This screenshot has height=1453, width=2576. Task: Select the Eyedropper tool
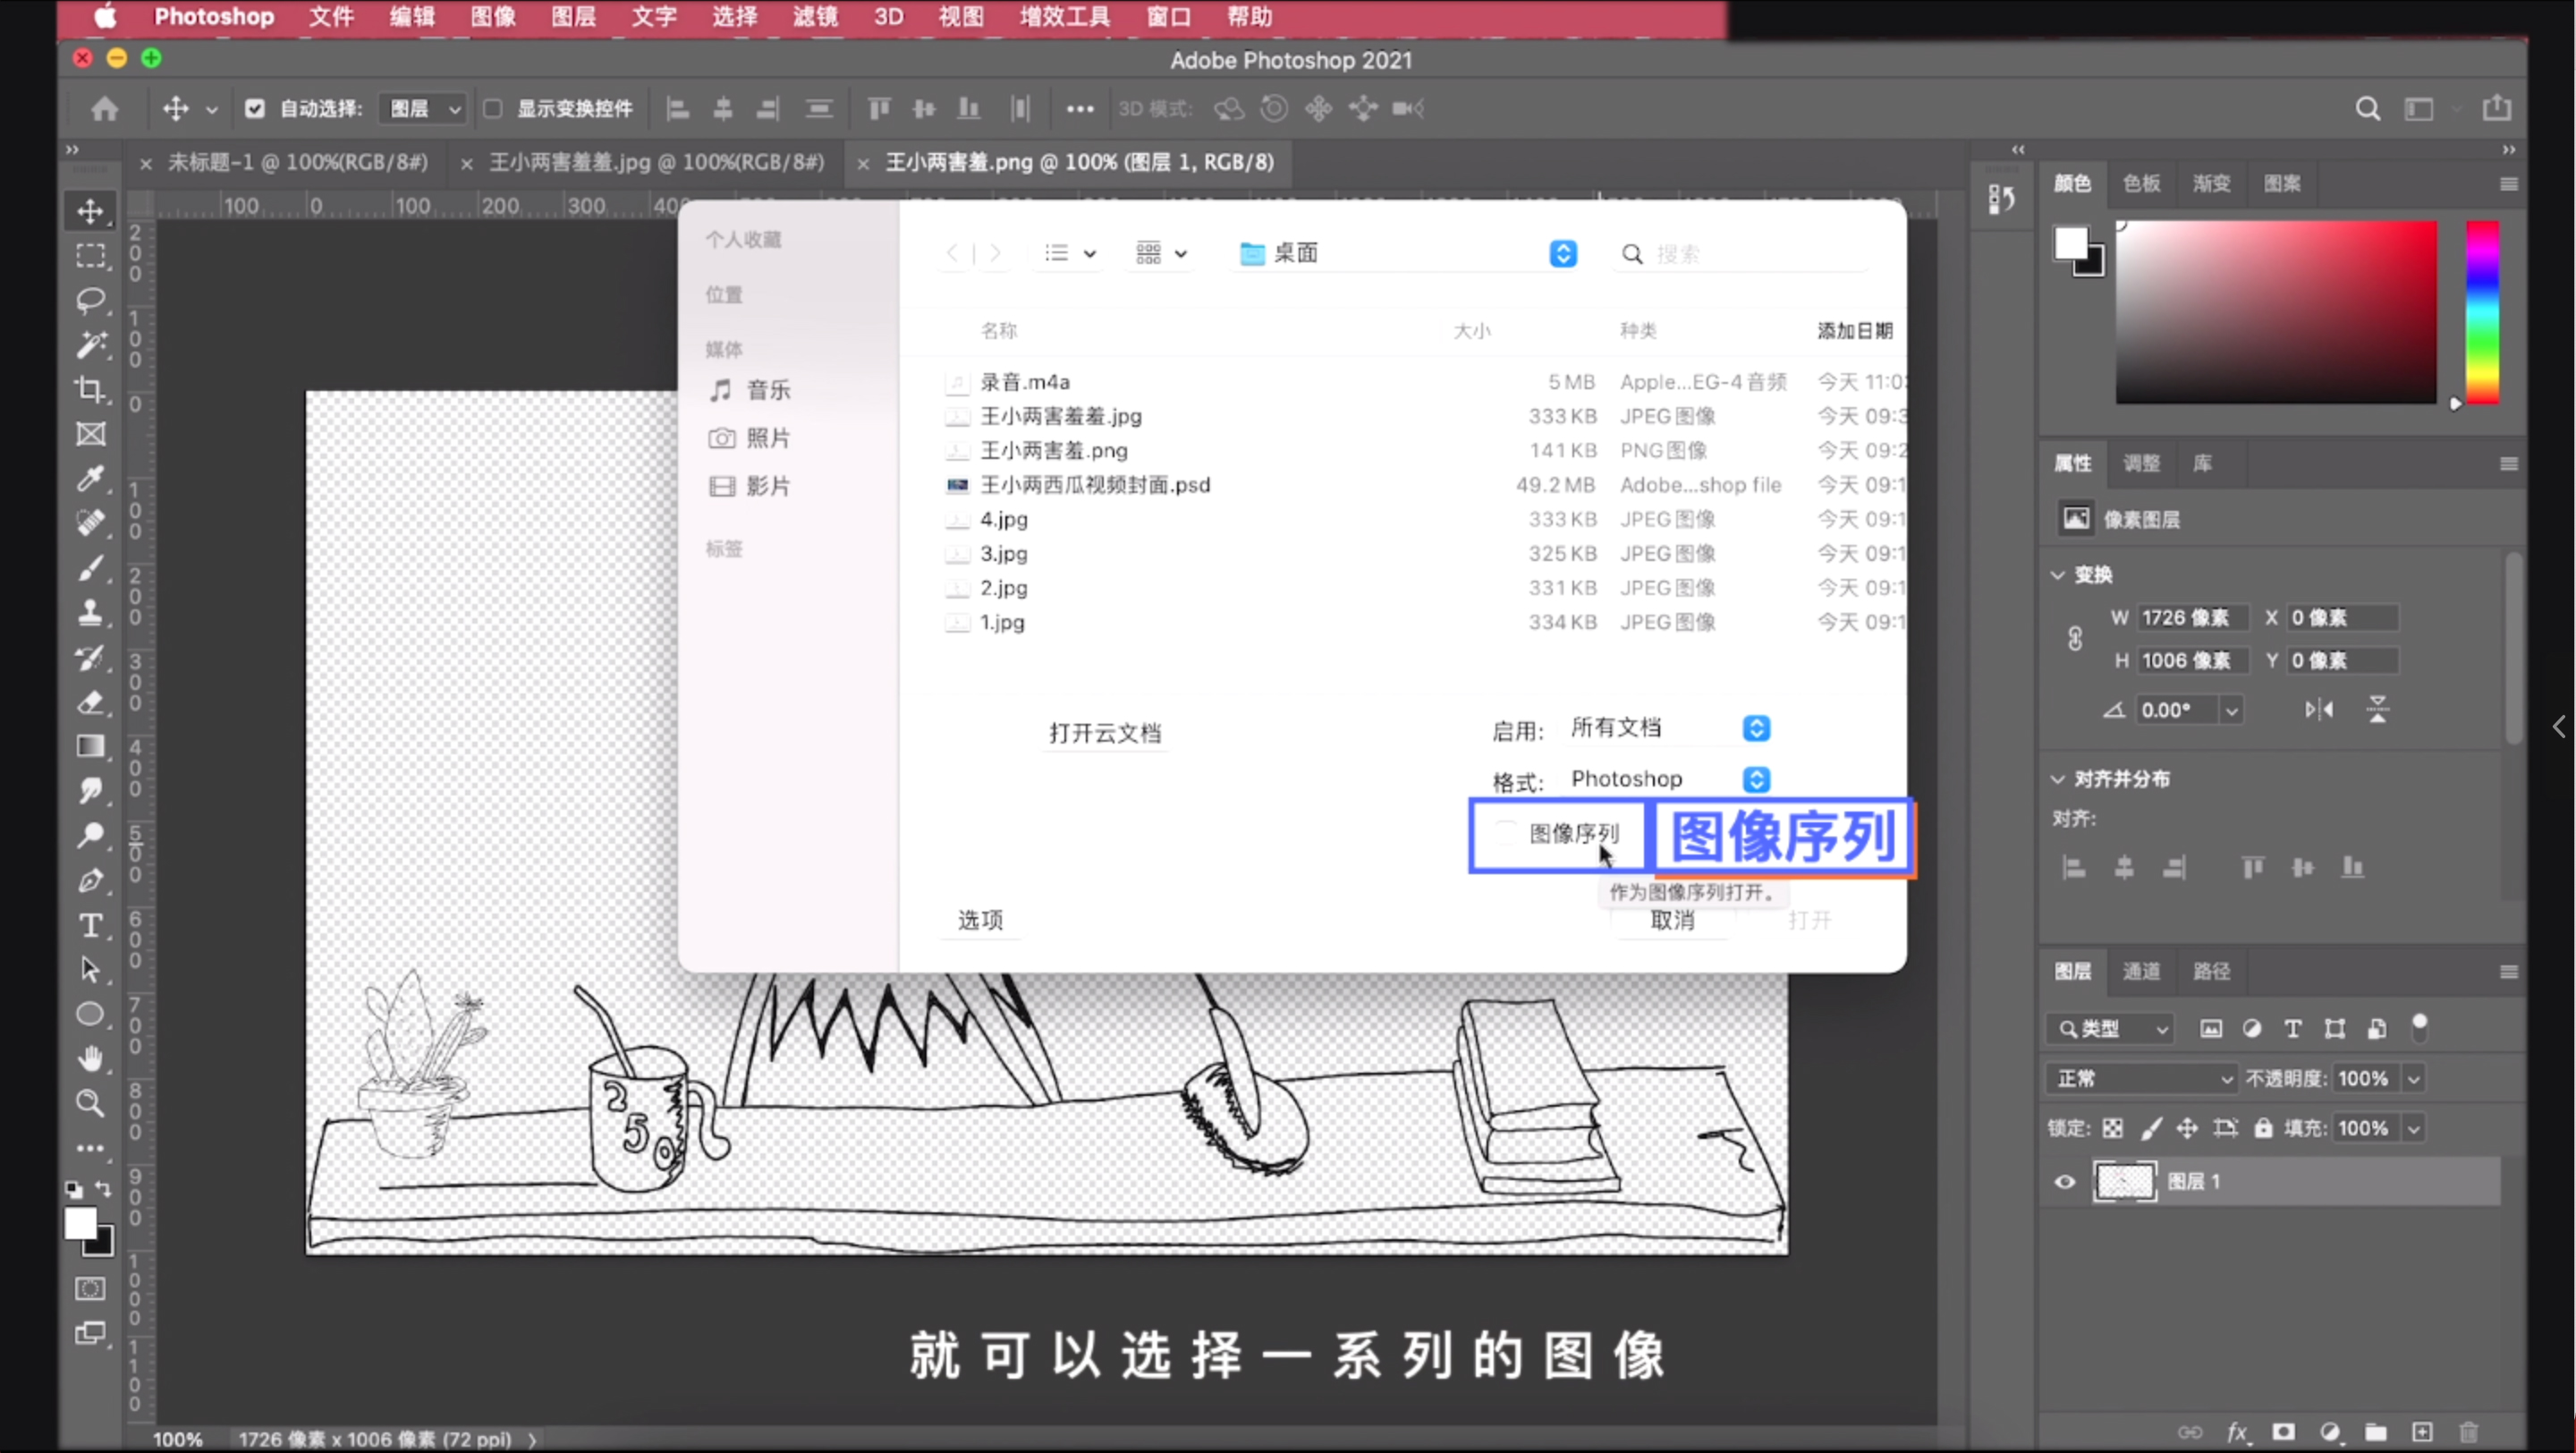click(91, 480)
